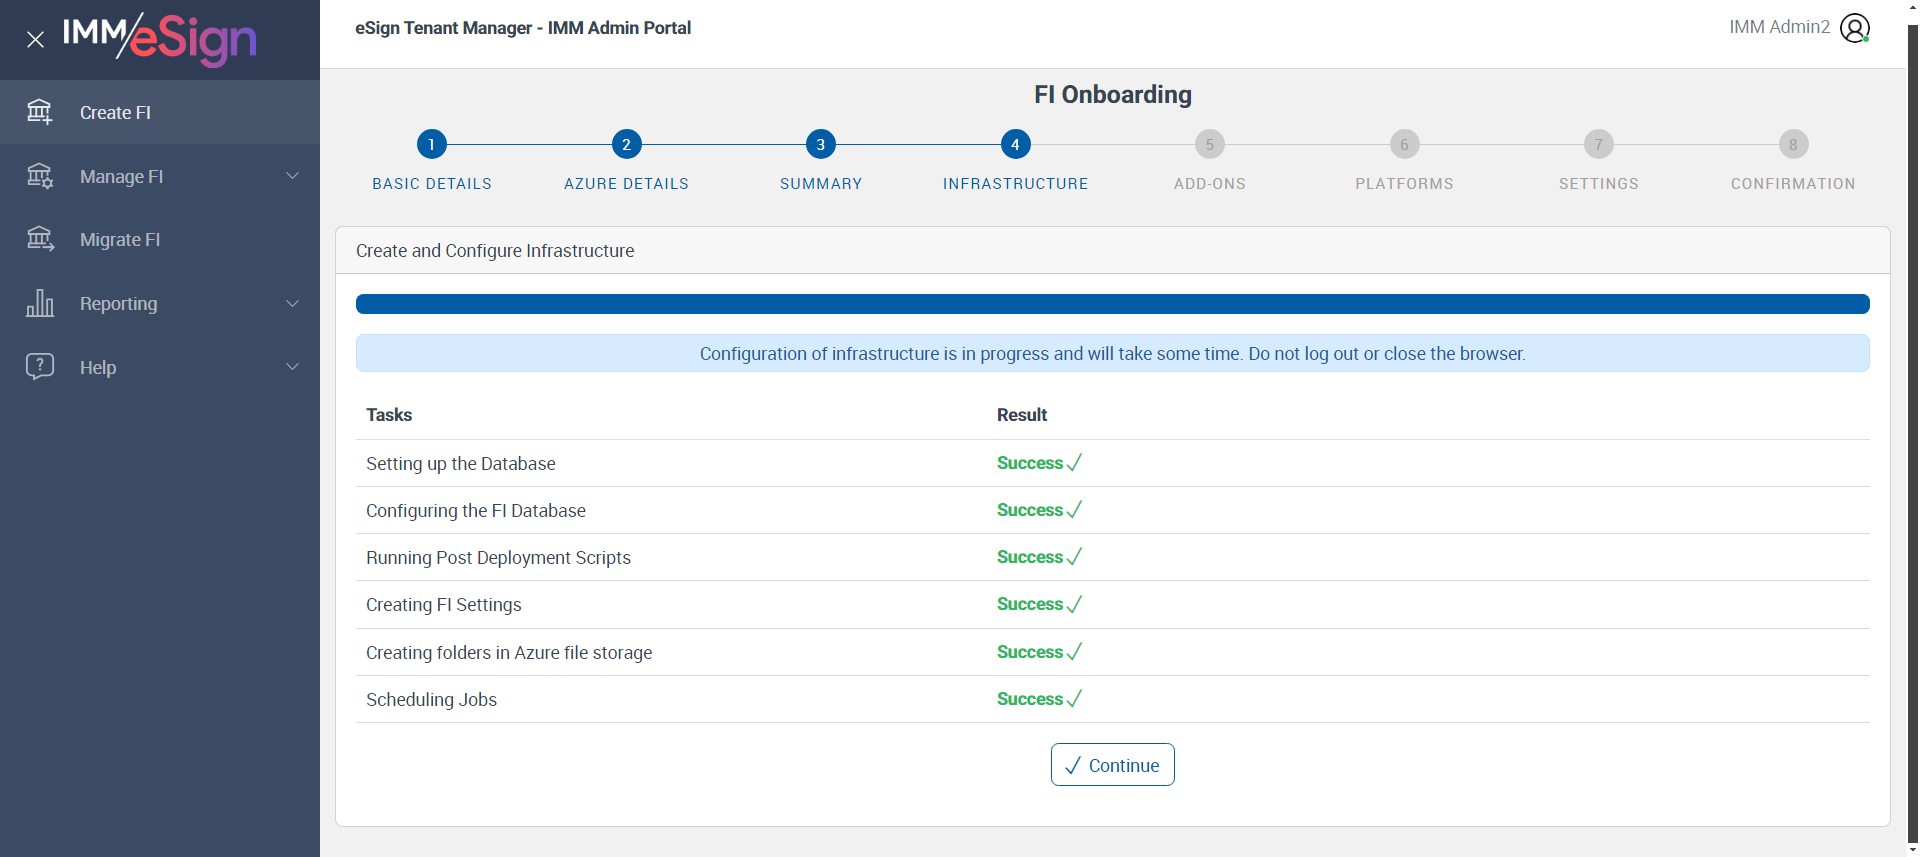Open the Migrate FI menu item
This screenshot has height=857, width=1920.
pyautogui.click(x=120, y=240)
